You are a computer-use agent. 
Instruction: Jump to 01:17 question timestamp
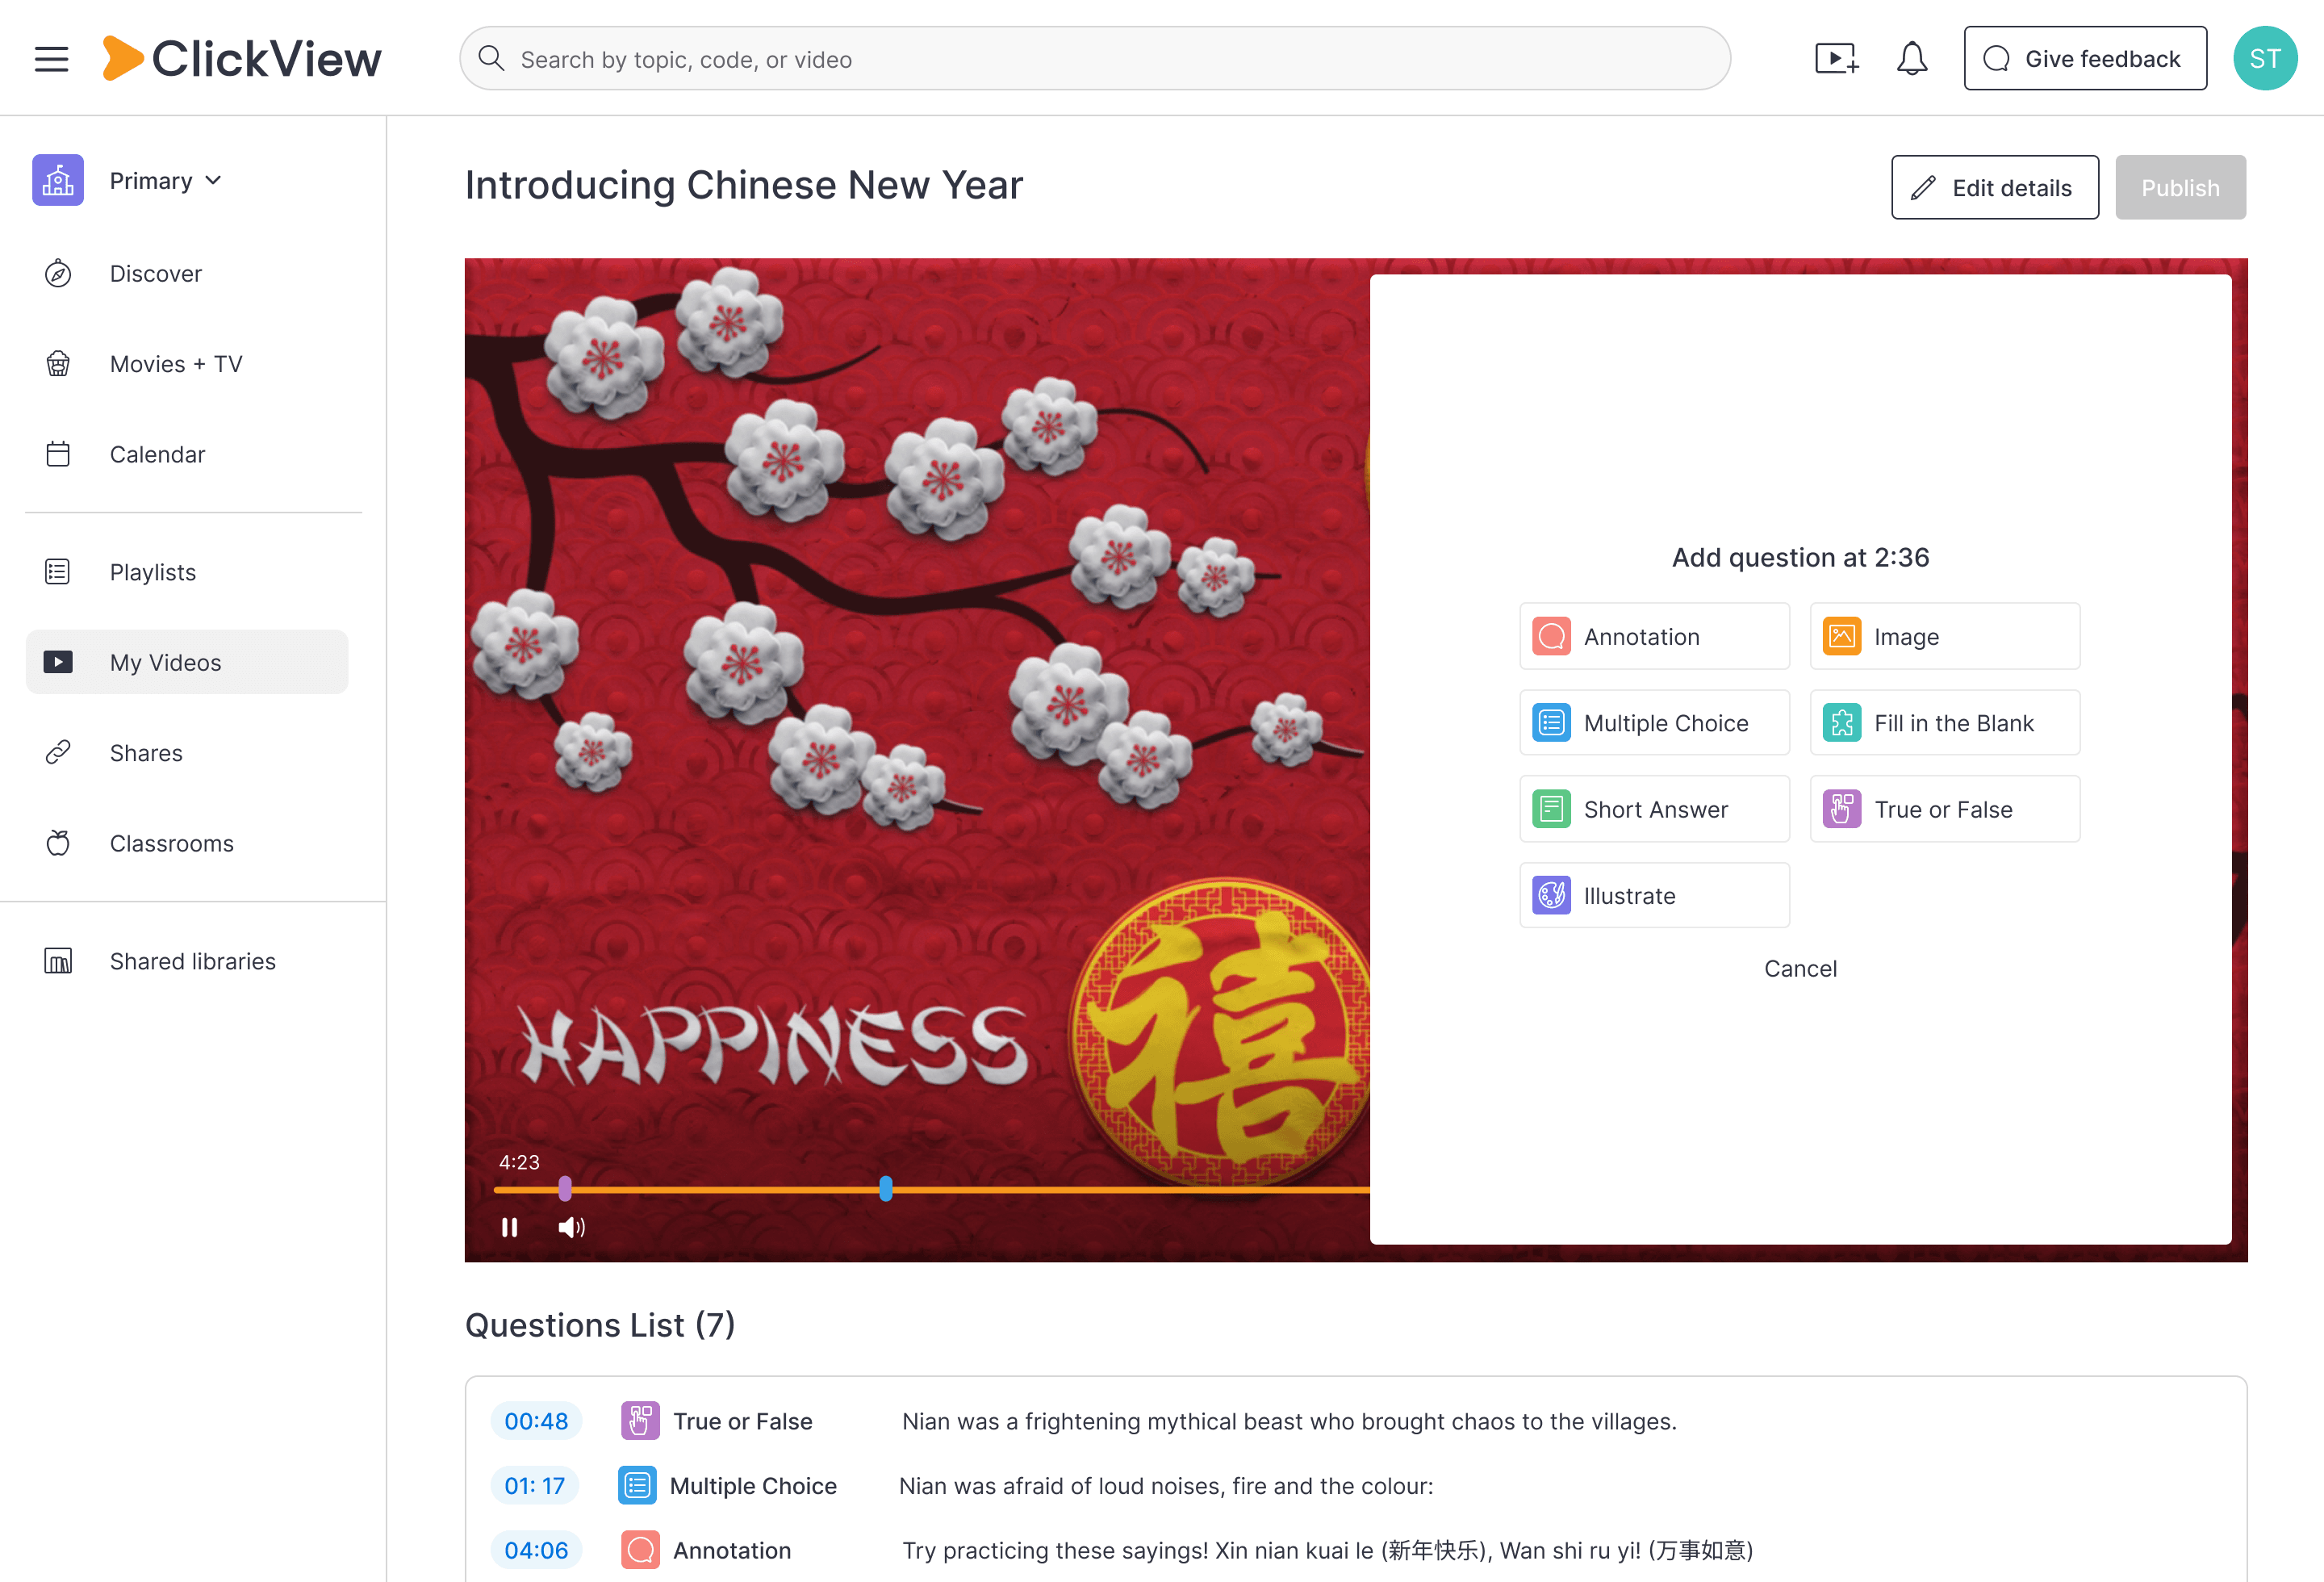pyautogui.click(x=534, y=1486)
